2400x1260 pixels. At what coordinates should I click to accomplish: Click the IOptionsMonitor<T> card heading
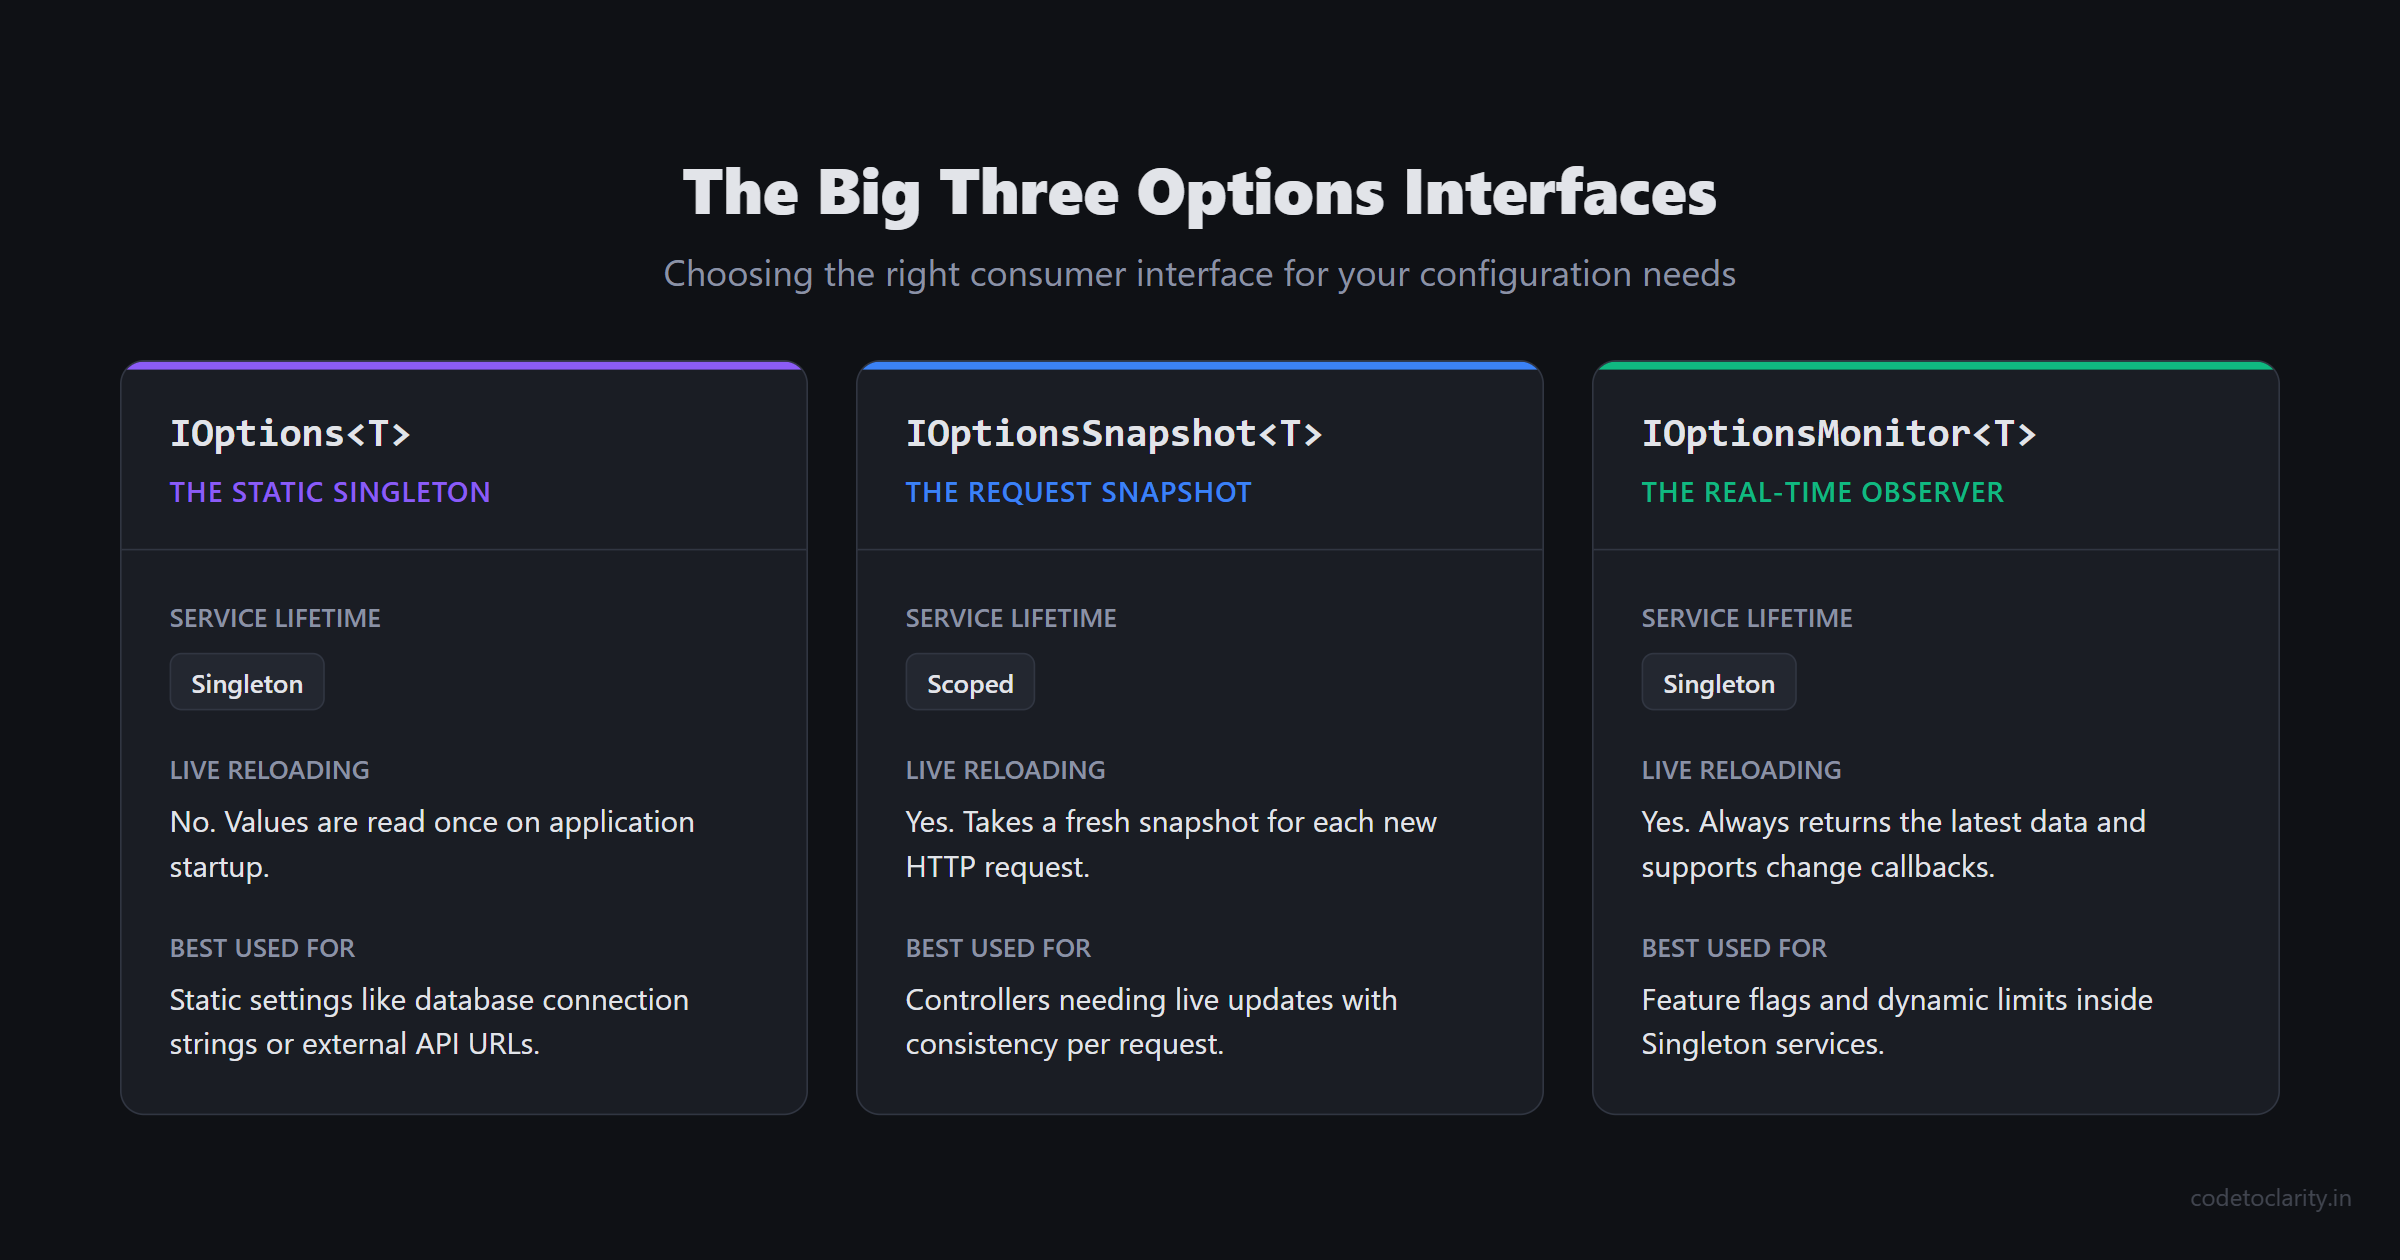coord(1839,434)
